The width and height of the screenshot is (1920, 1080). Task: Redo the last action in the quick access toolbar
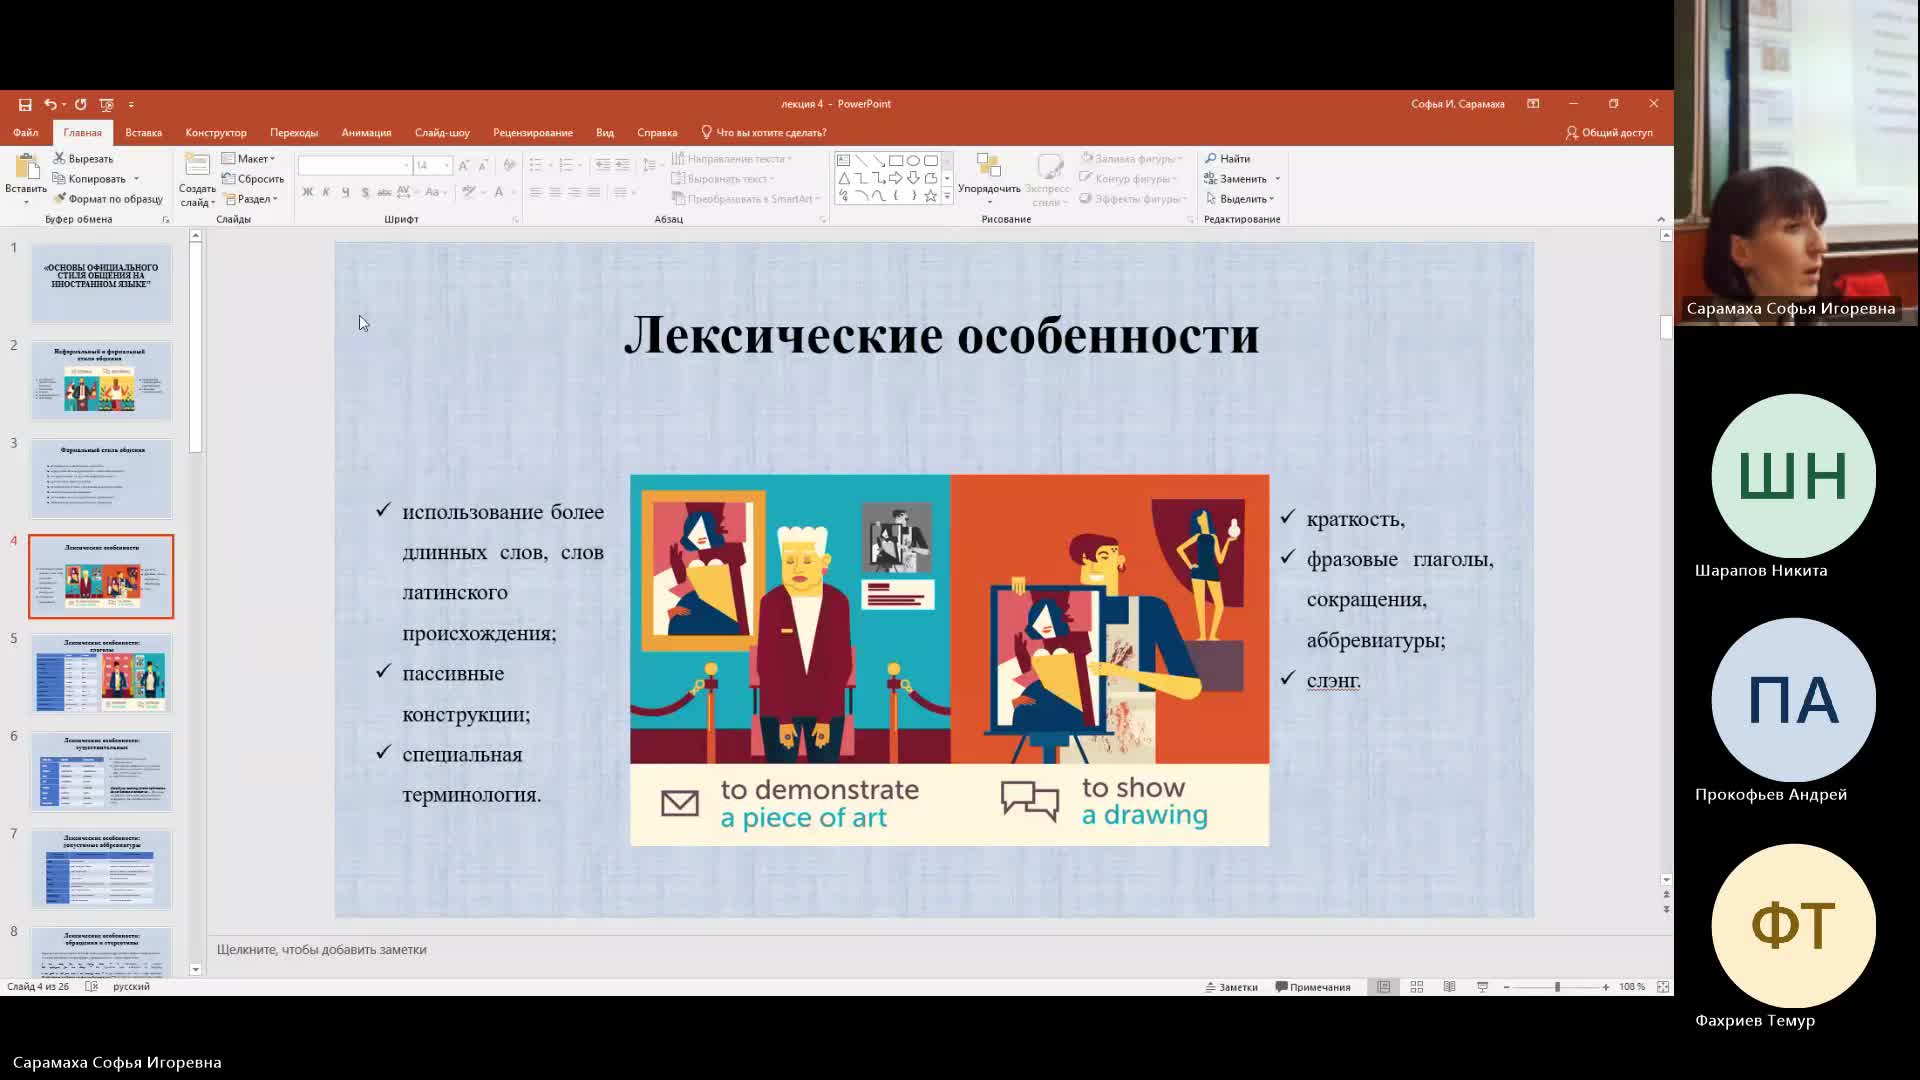[x=81, y=104]
